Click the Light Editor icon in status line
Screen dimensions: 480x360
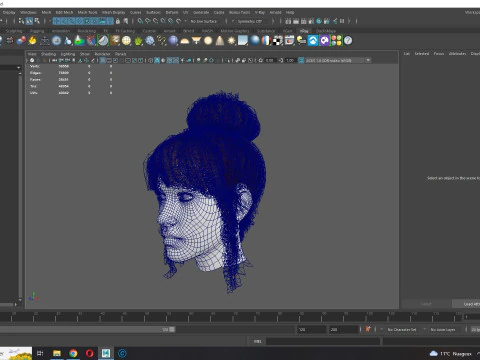334,21
